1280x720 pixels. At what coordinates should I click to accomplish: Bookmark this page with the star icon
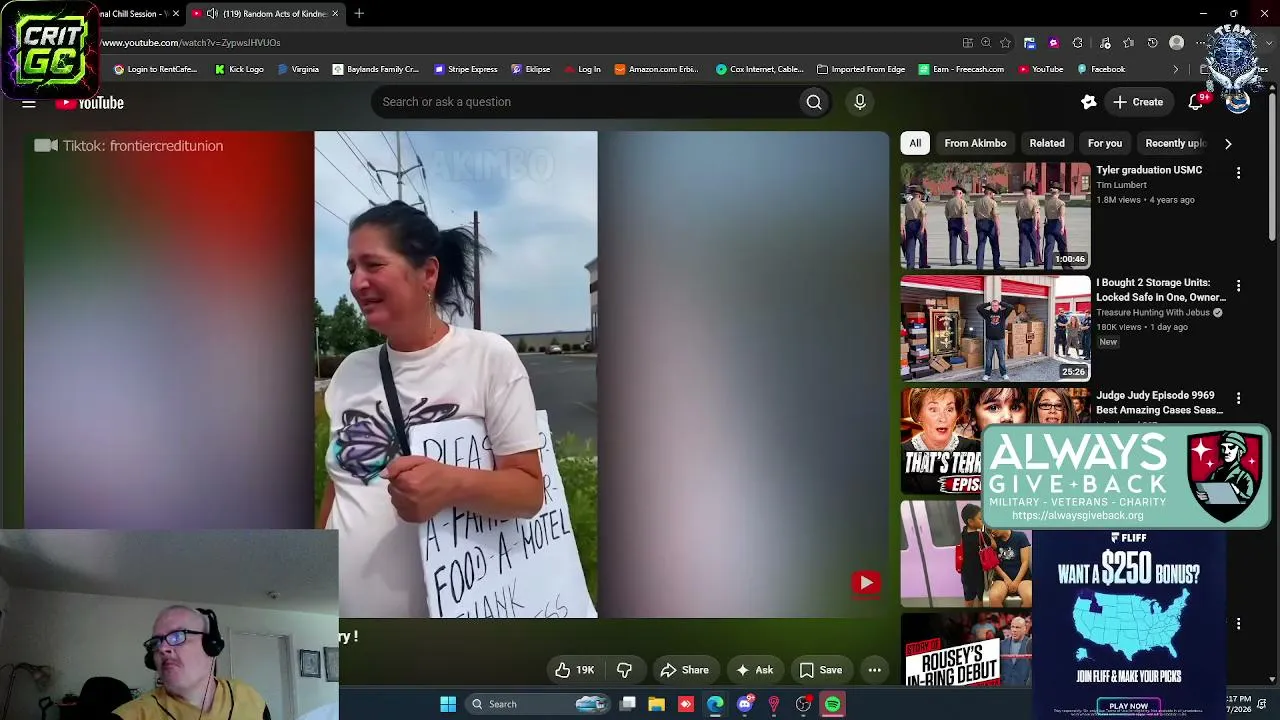1005,43
